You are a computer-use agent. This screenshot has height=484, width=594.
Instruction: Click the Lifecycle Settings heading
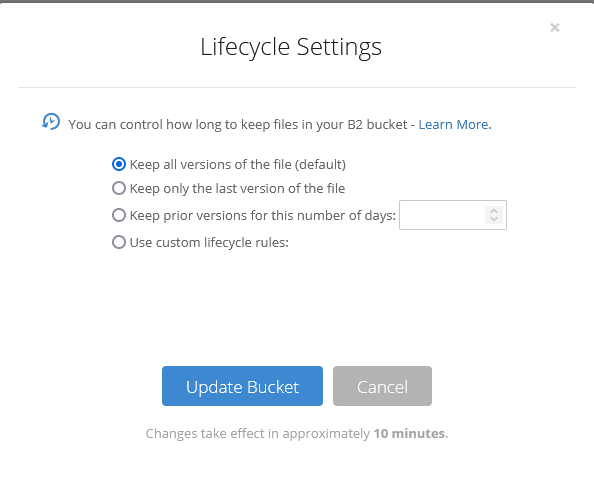(x=291, y=47)
